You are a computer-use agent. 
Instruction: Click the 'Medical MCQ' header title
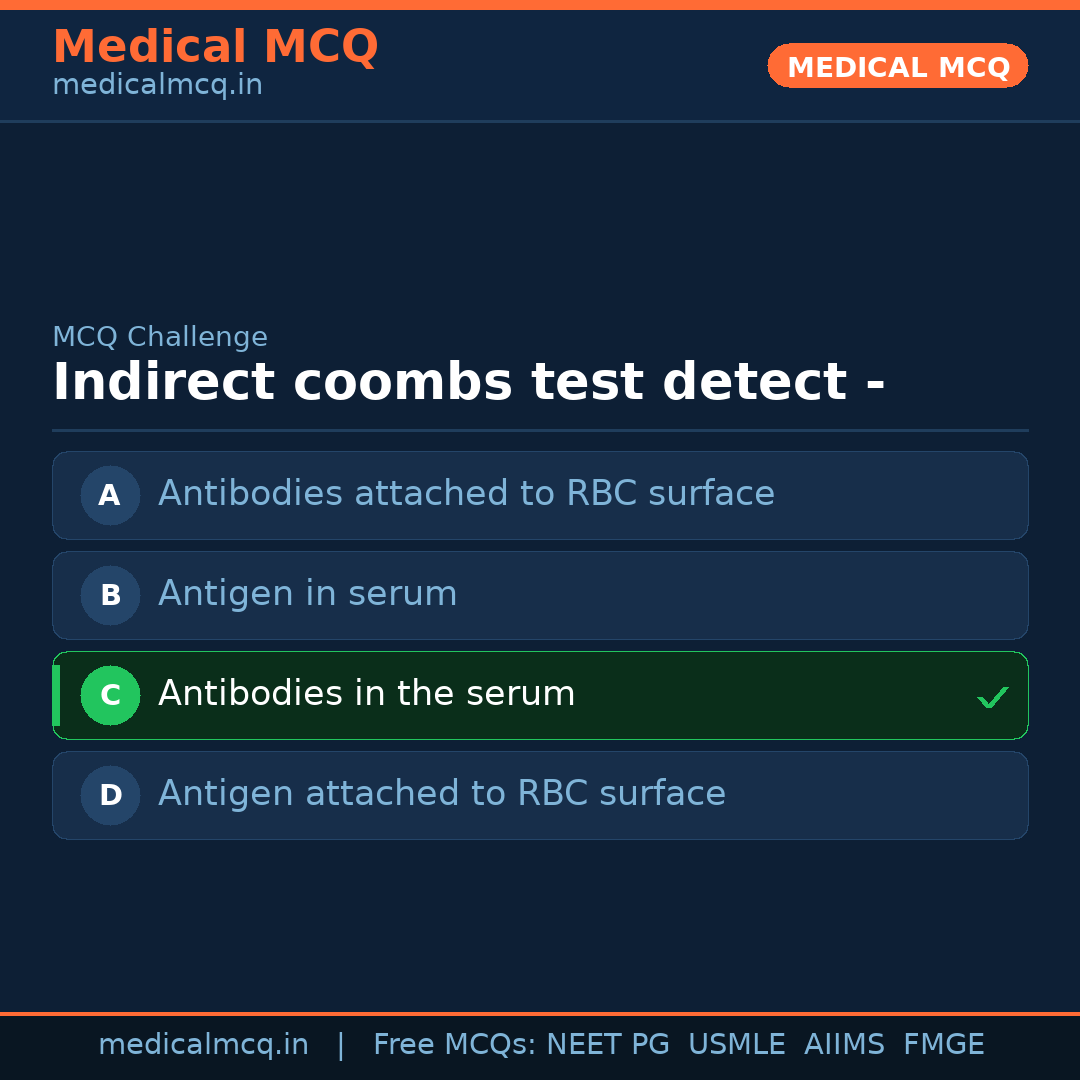click(215, 47)
